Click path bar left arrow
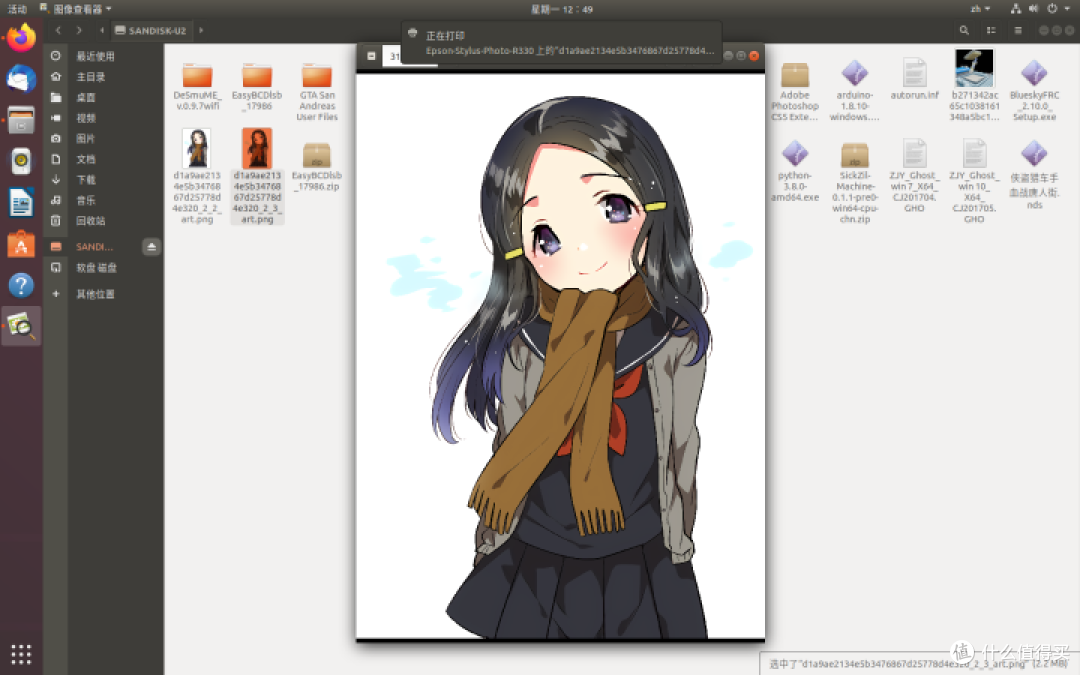This screenshot has width=1080, height=675. coord(102,30)
